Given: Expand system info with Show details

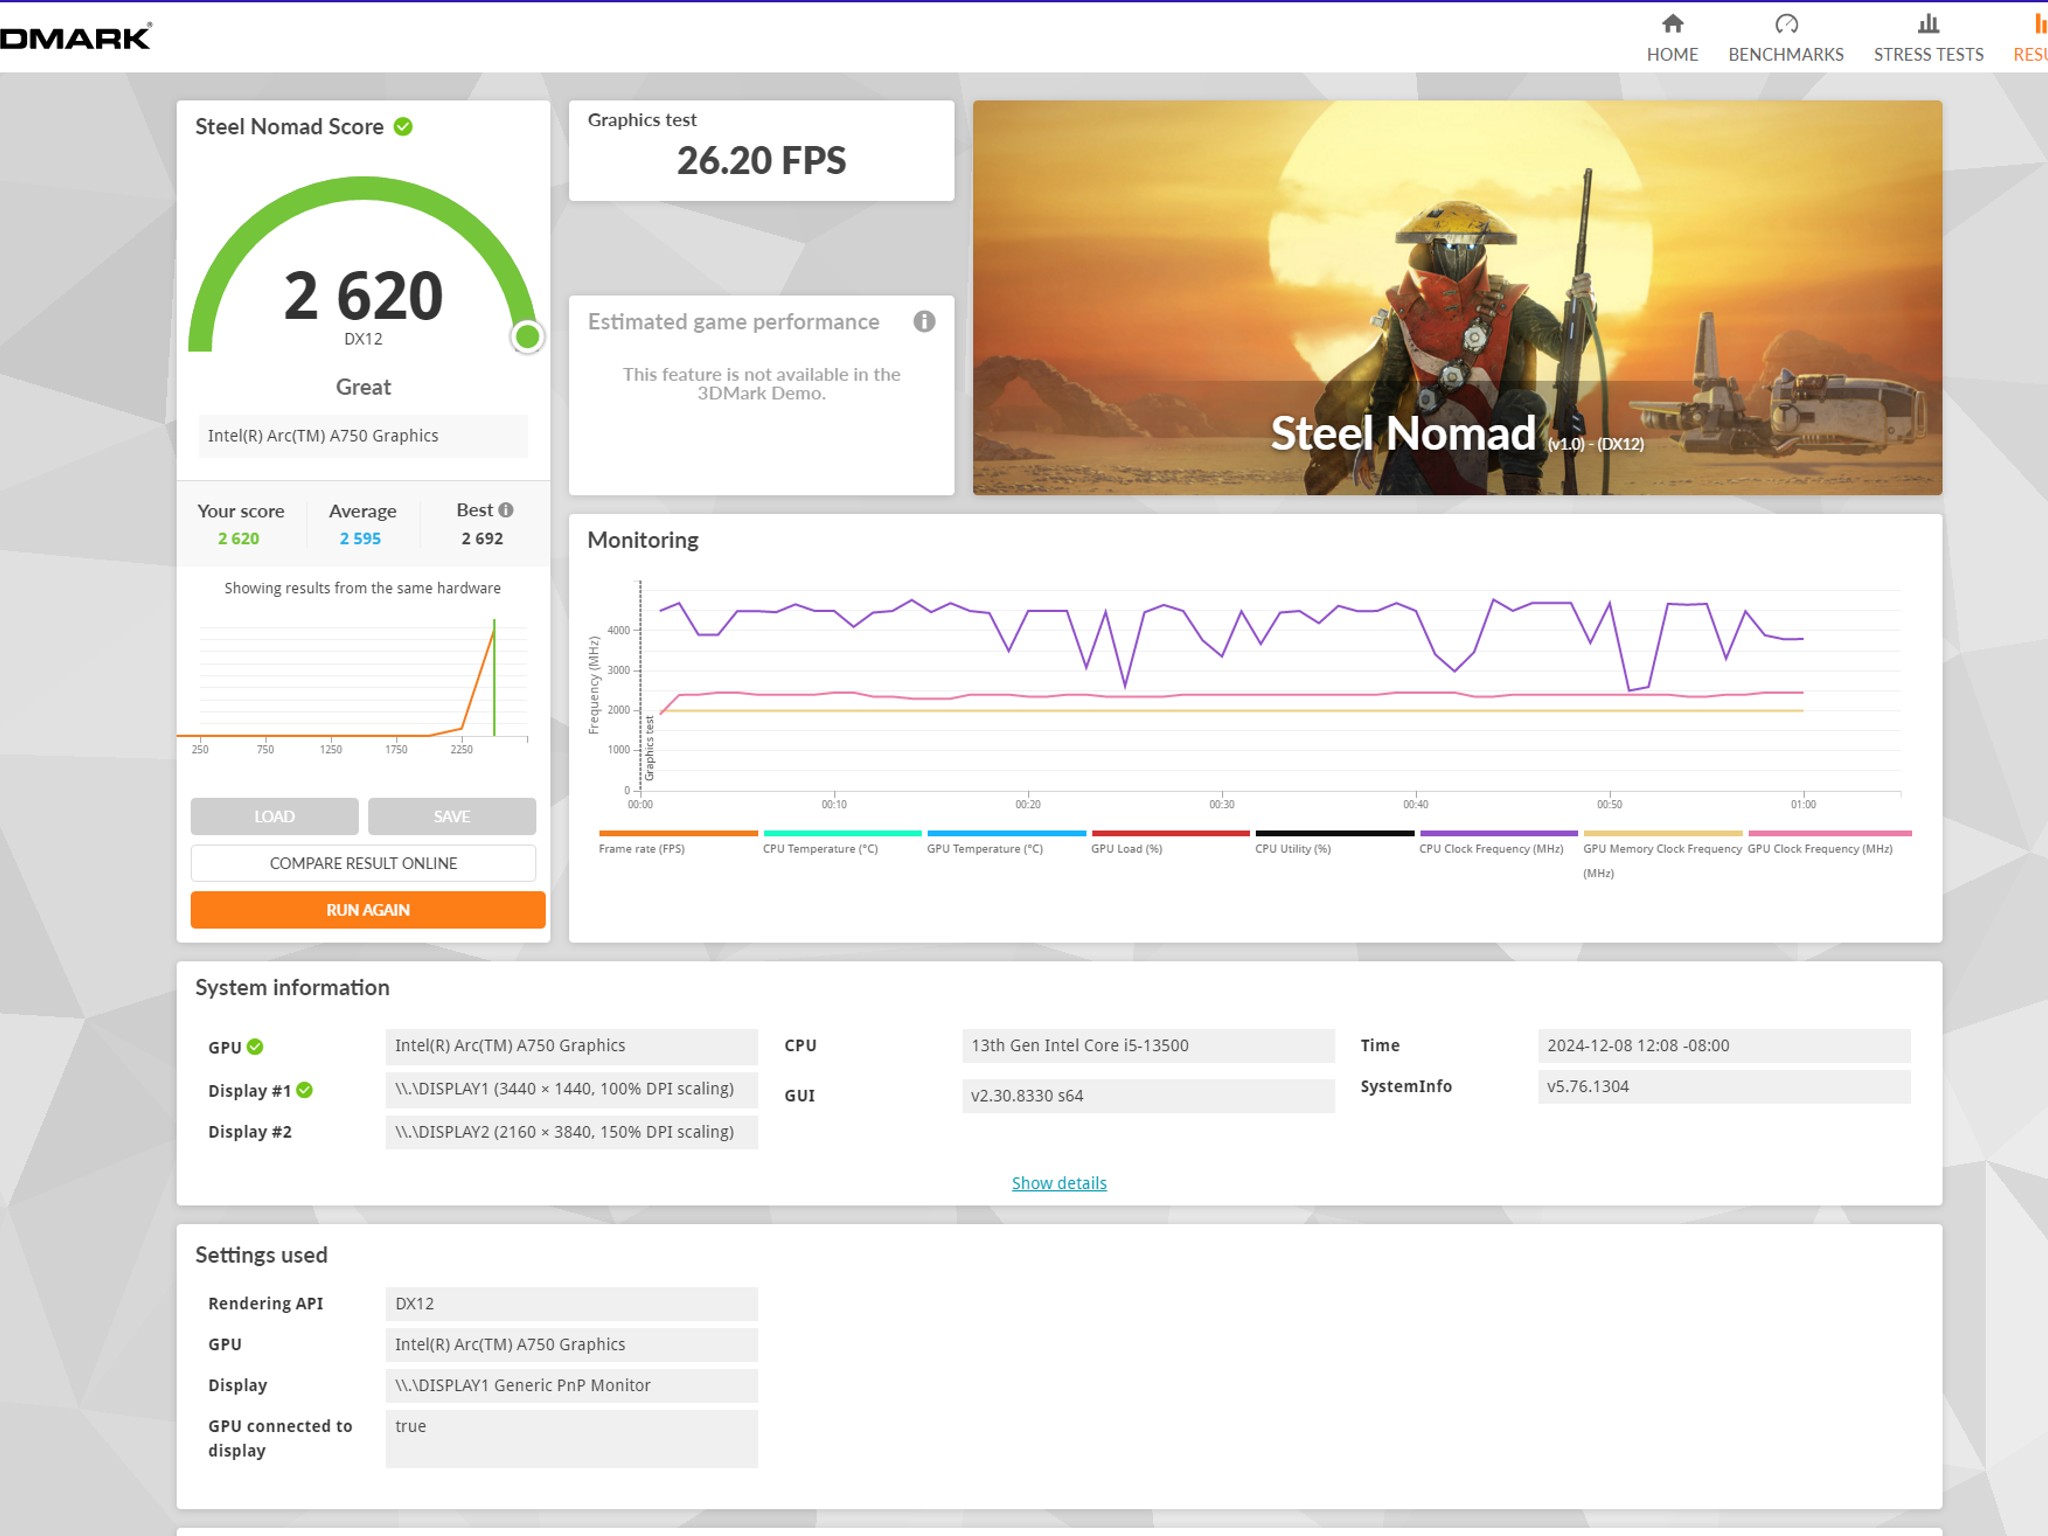Looking at the screenshot, I should point(1059,1183).
